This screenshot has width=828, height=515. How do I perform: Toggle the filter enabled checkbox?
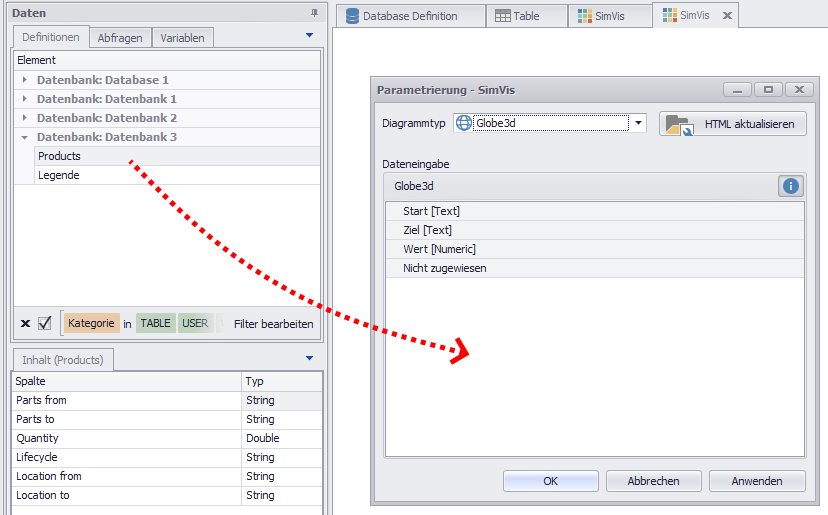[x=45, y=323]
